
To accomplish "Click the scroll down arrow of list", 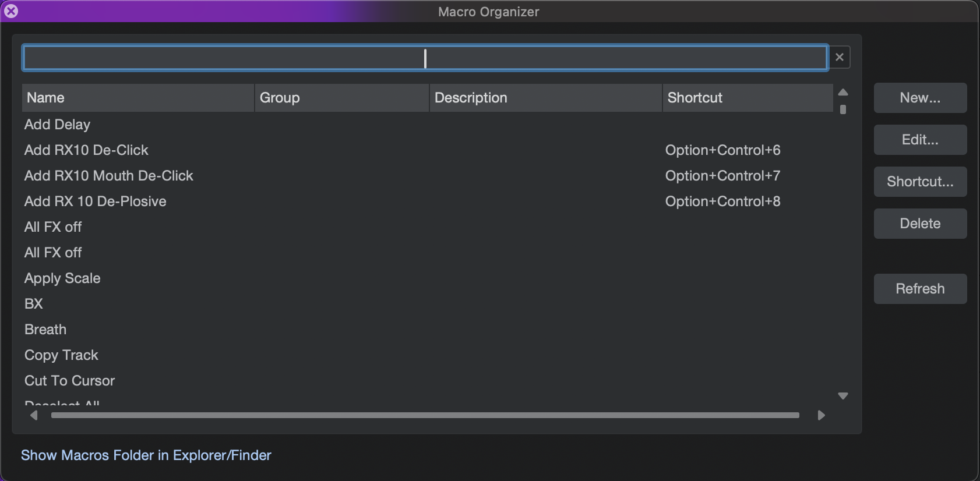I will pos(842,396).
